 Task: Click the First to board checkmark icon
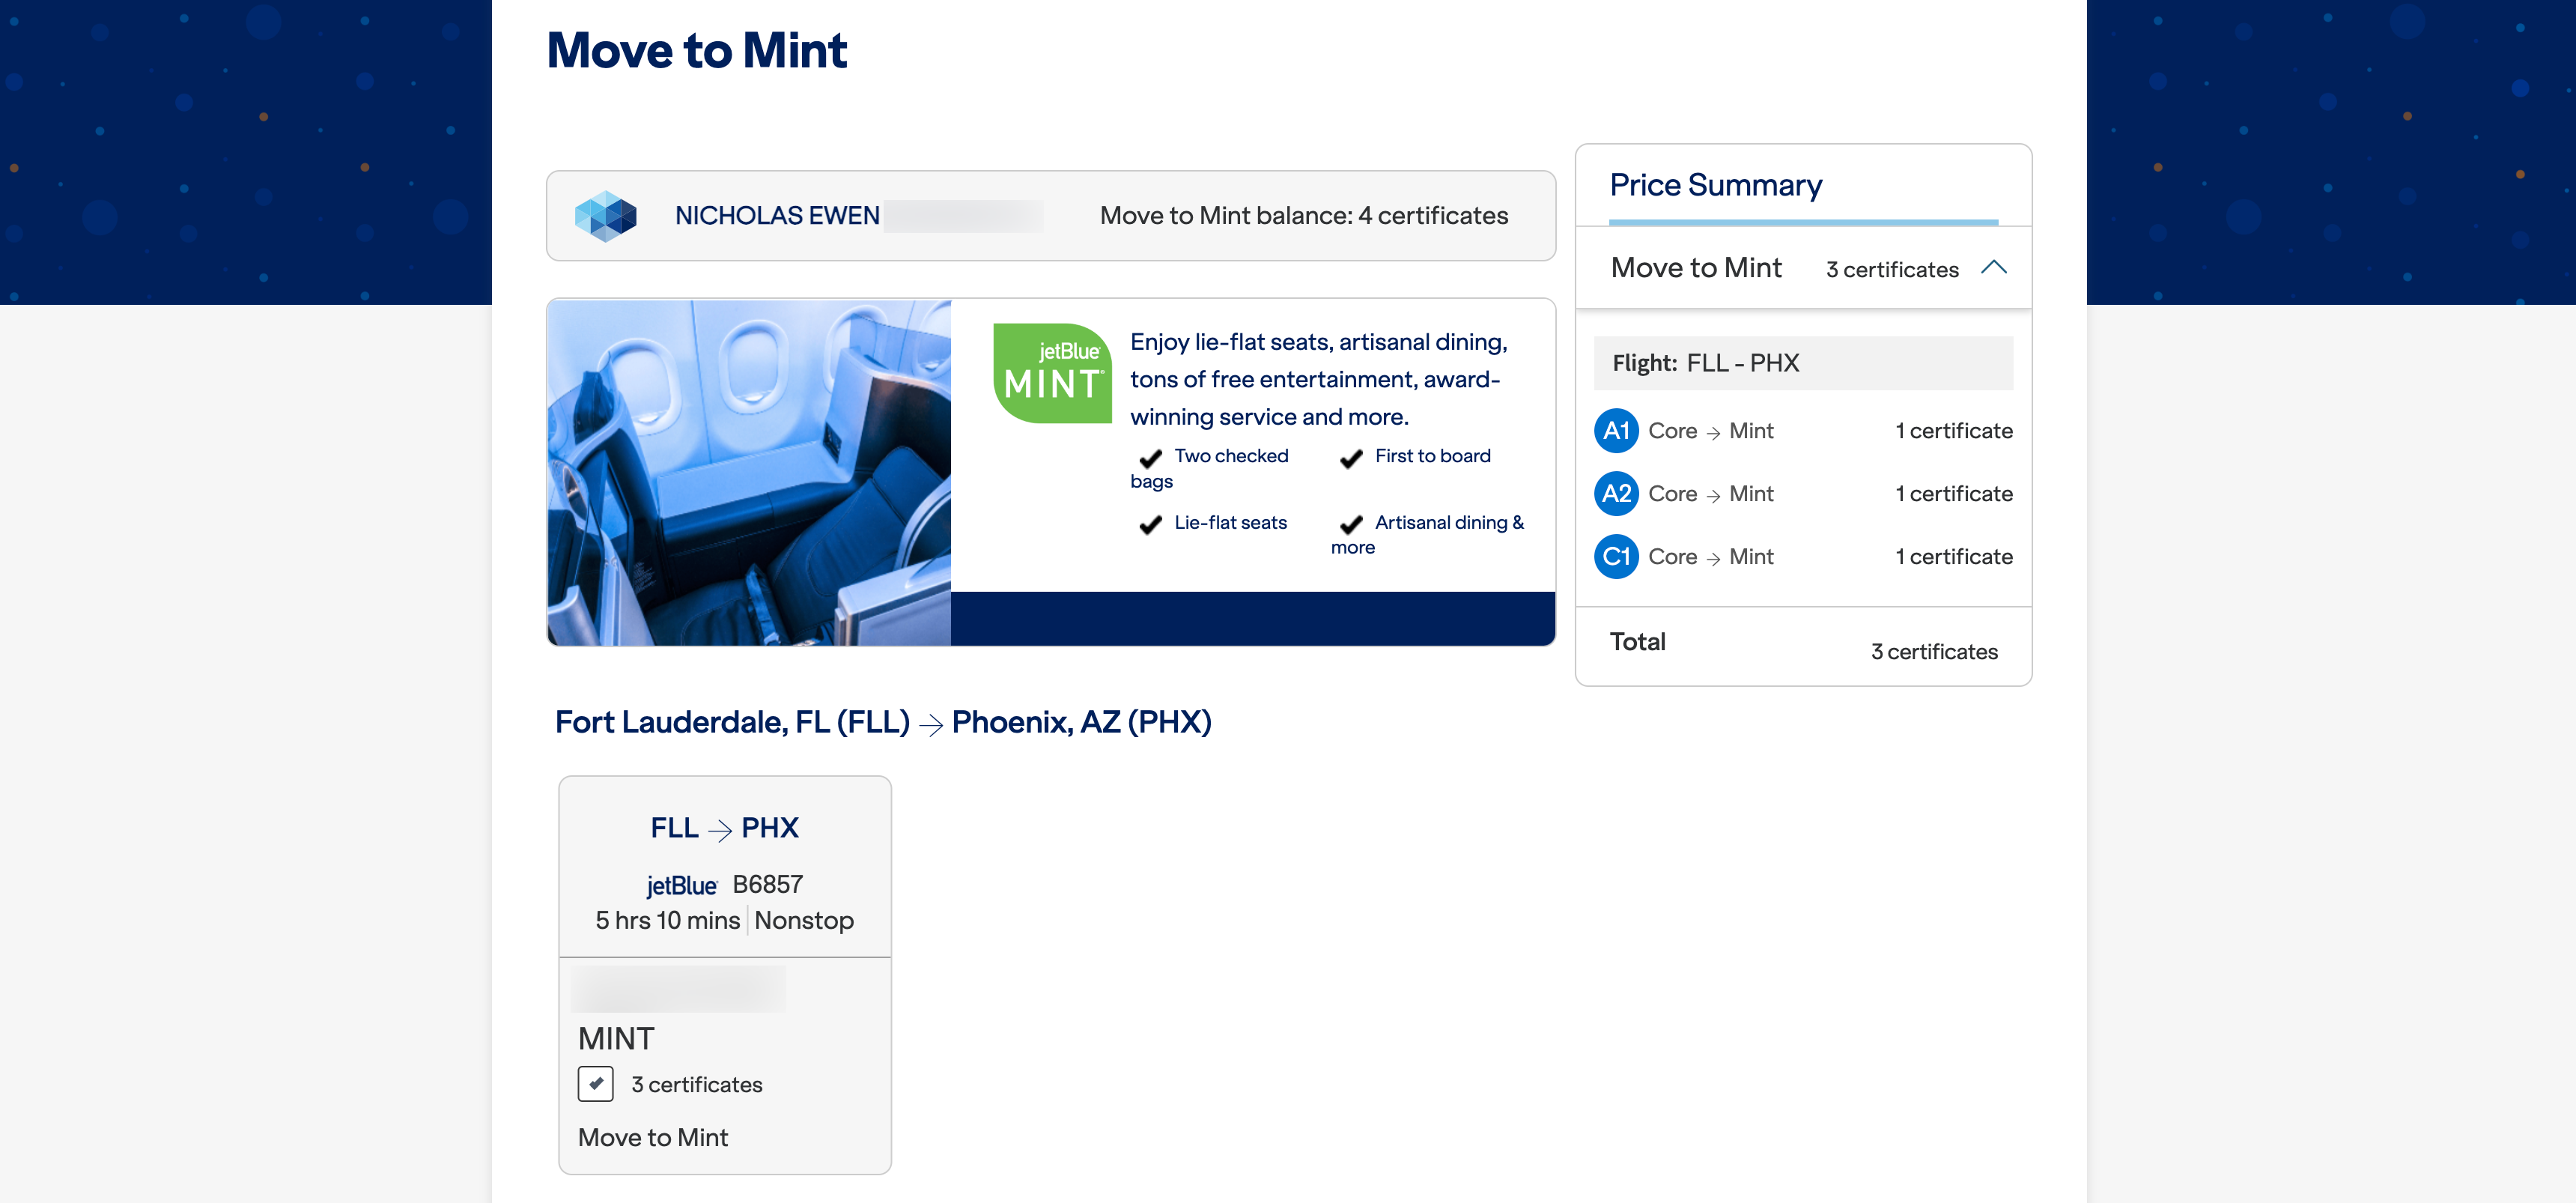click(x=1351, y=458)
